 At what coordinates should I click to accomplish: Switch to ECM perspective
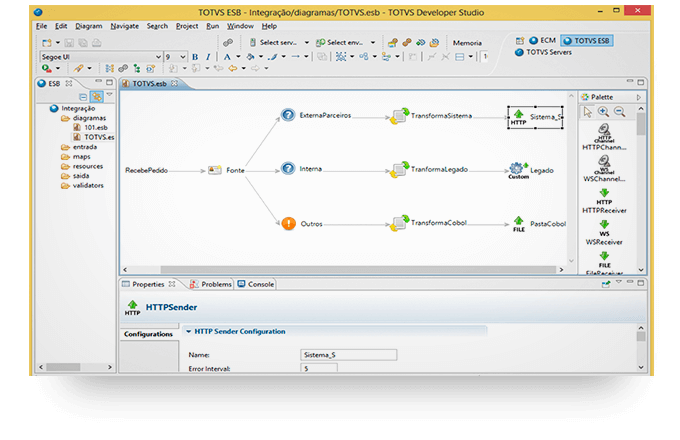(543, 40)
